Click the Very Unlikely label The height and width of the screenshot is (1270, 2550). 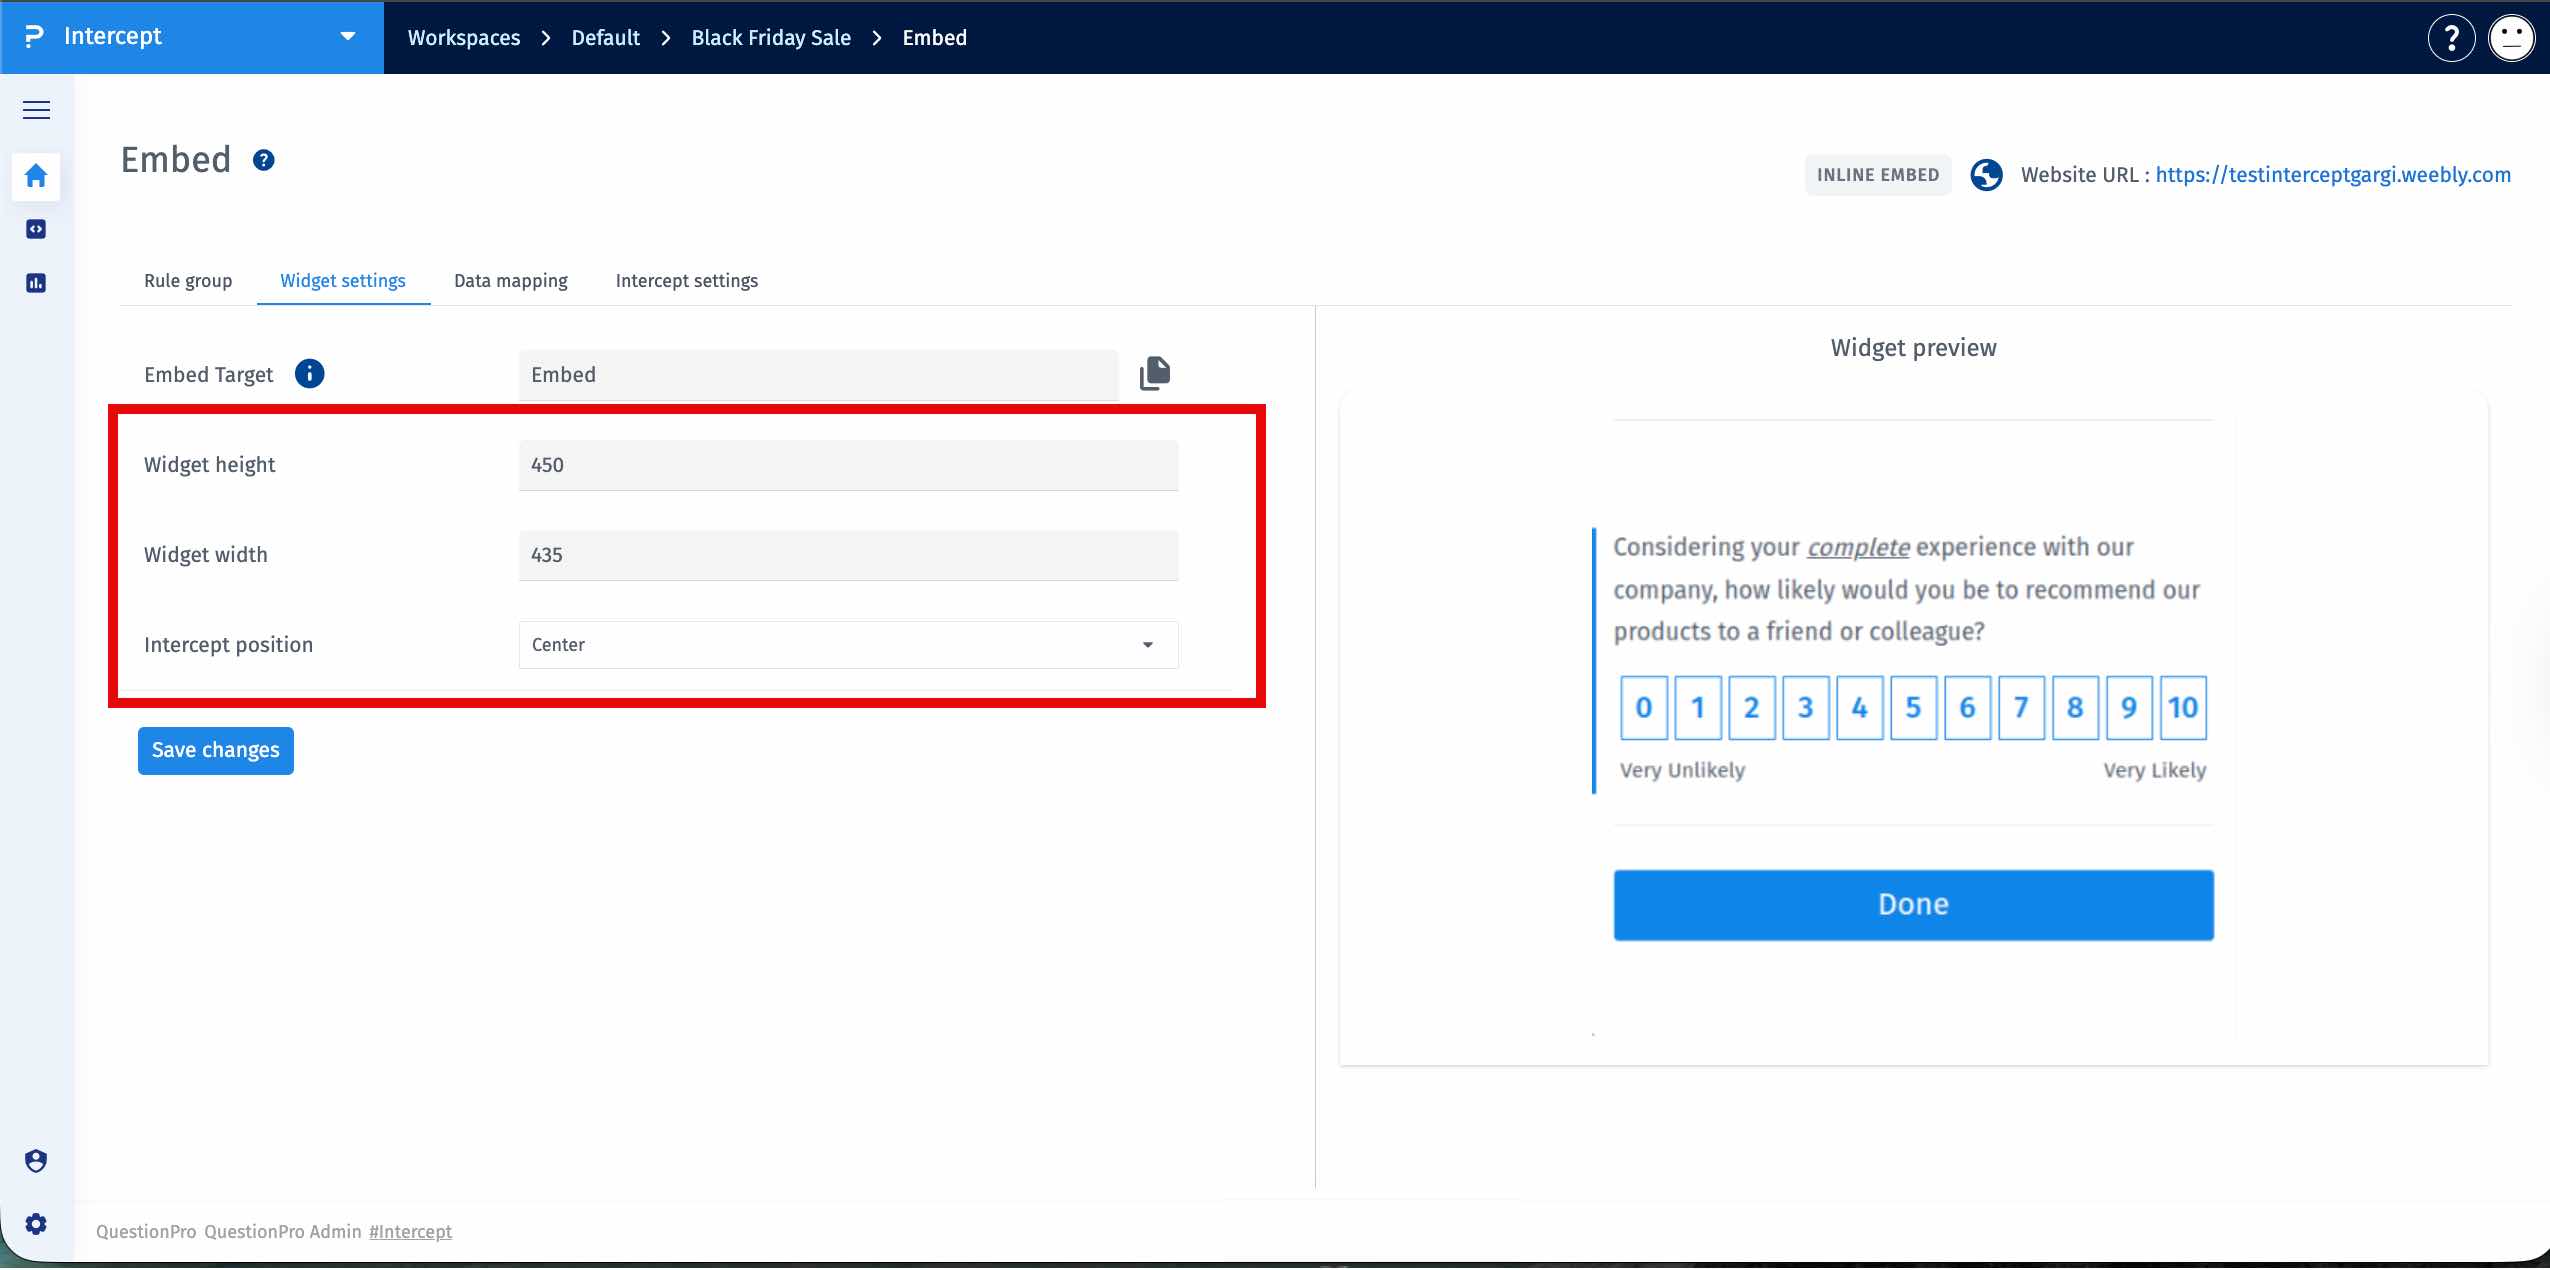point(1682,770)
